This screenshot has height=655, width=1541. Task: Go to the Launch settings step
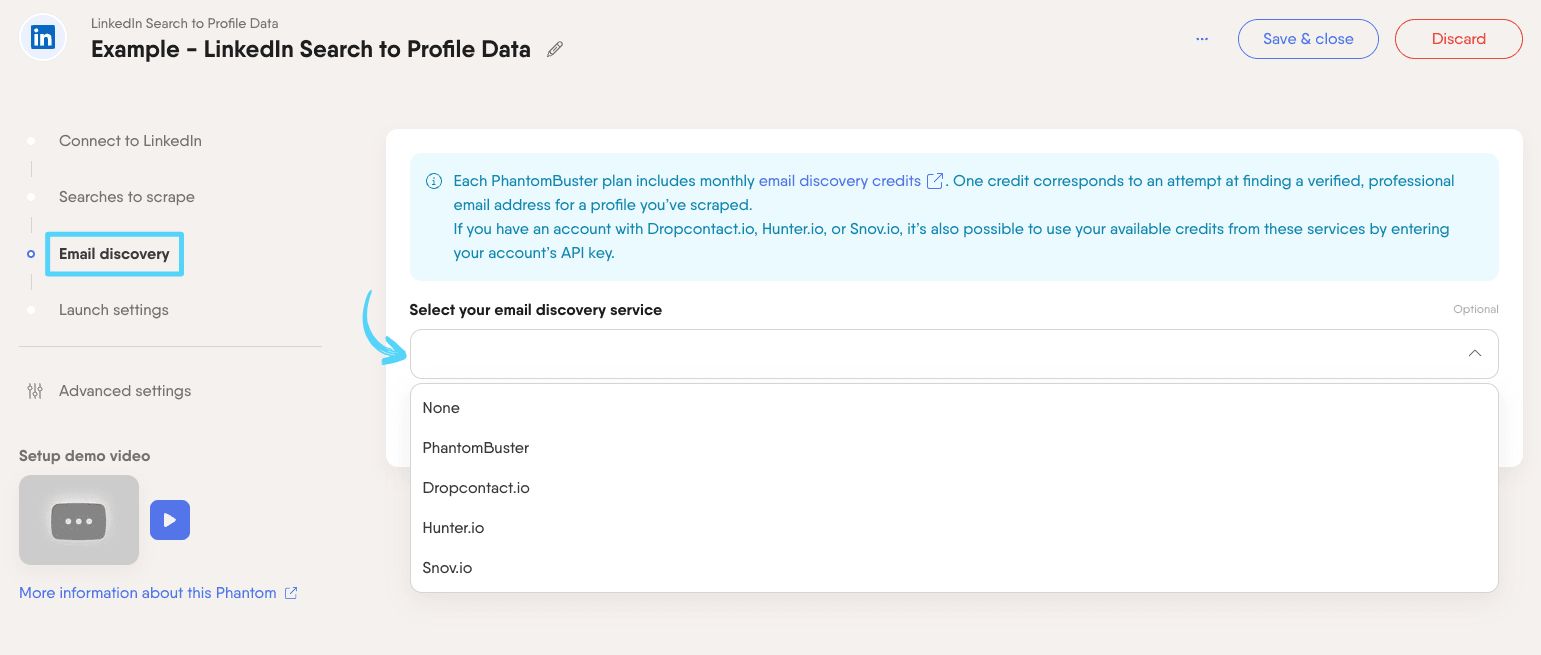click(114, 310)
